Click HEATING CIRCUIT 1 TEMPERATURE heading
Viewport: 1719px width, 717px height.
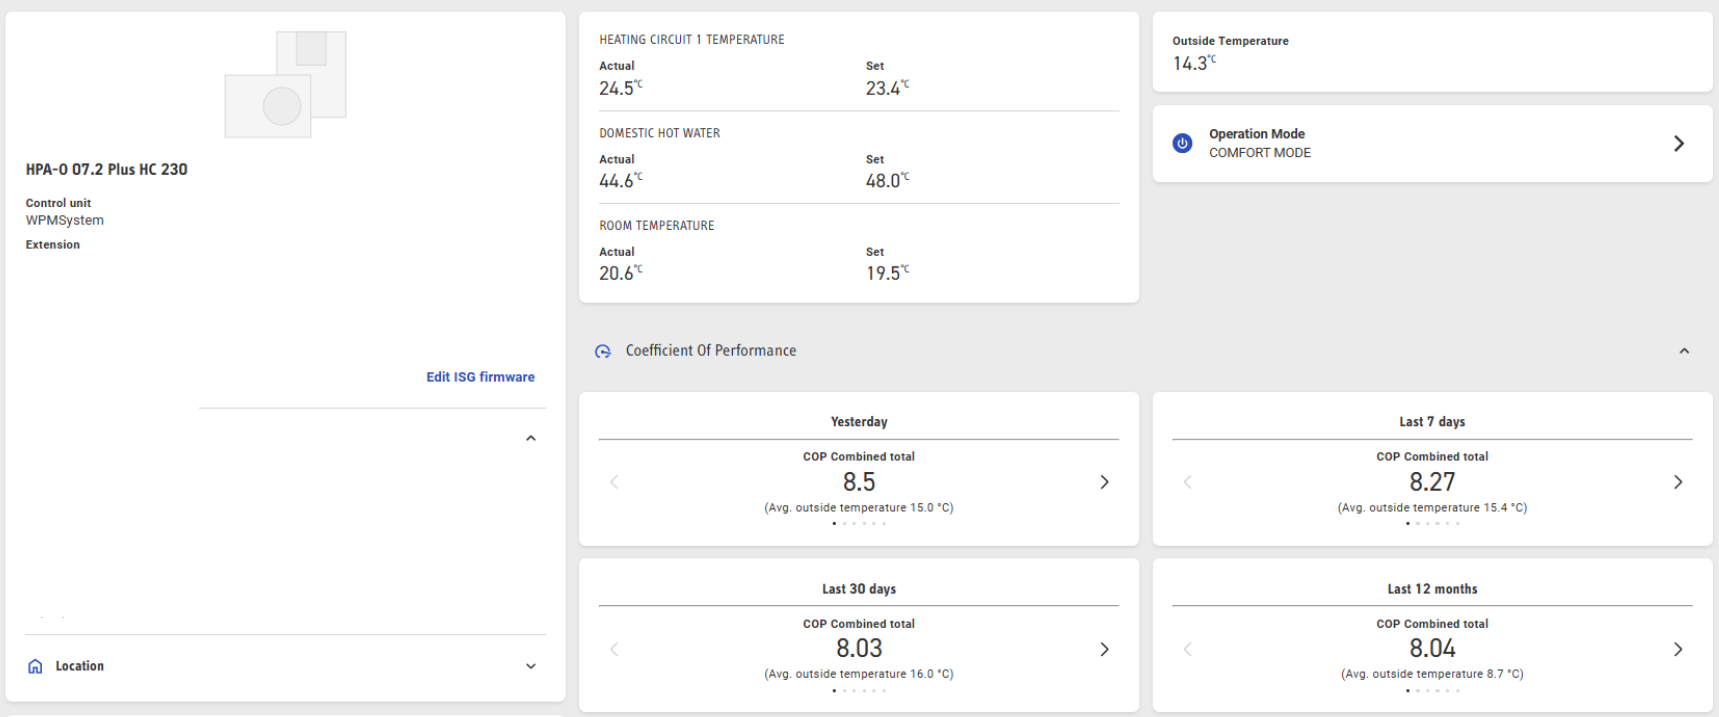tap(692, 40)
